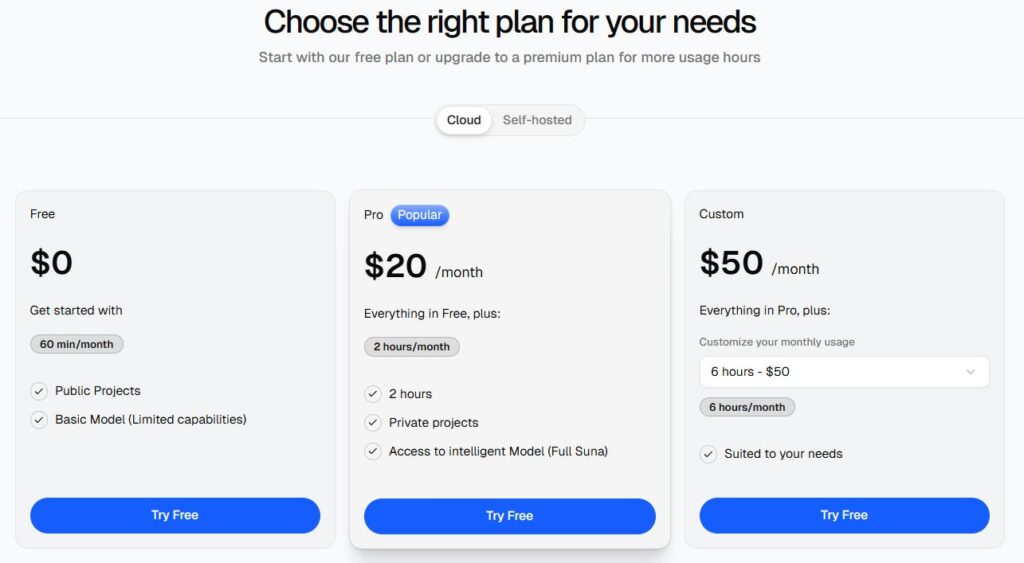Click the 60 min/month badge

coord(76,344)
